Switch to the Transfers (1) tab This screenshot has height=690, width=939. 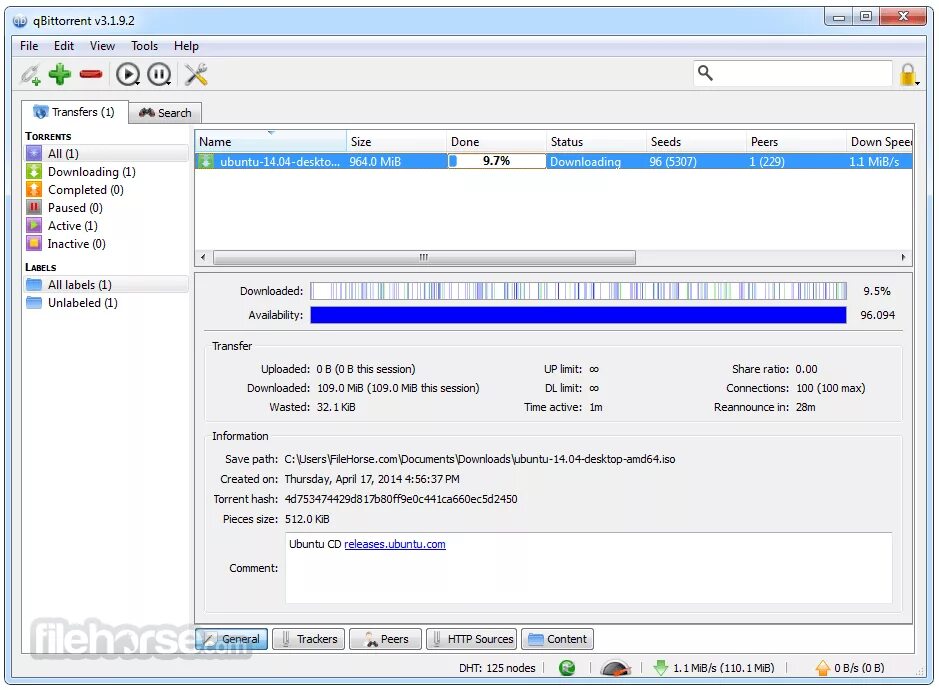coord(75,112)
